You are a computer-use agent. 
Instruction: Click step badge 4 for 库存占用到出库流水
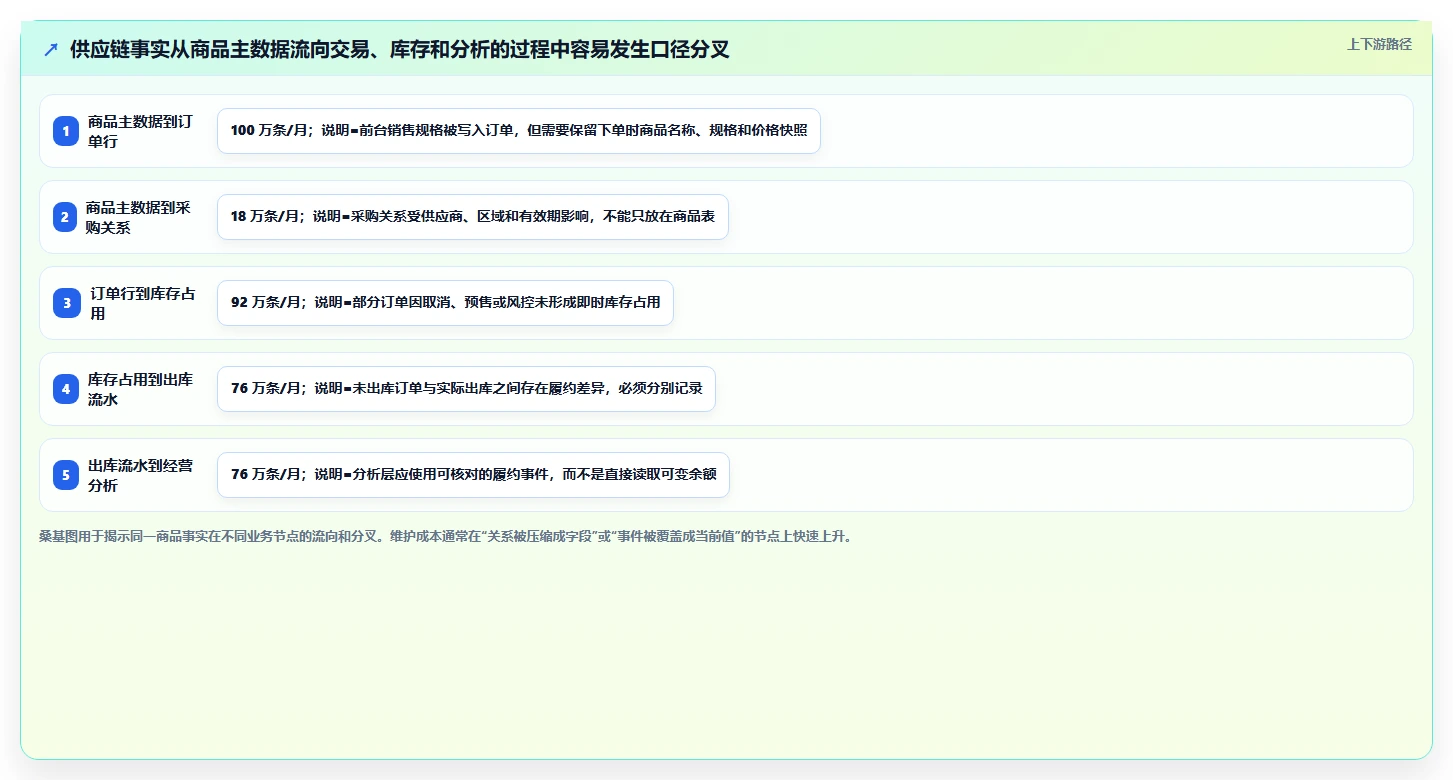(x=66, y=389)
